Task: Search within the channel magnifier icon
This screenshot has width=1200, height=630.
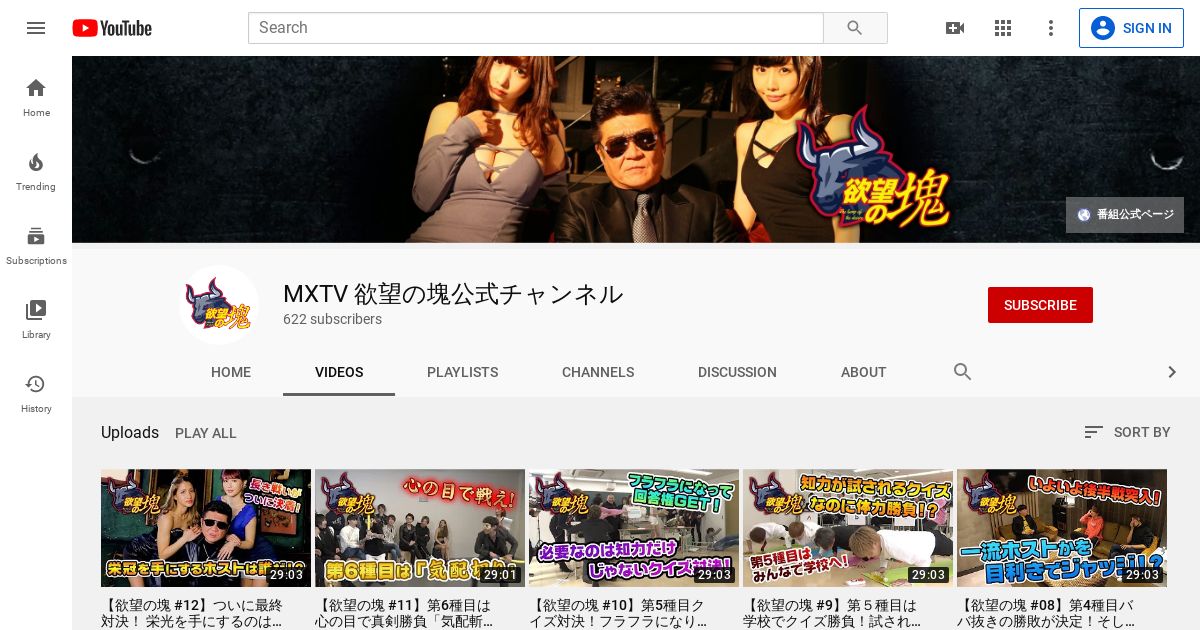Action: [x=963, y=372]
